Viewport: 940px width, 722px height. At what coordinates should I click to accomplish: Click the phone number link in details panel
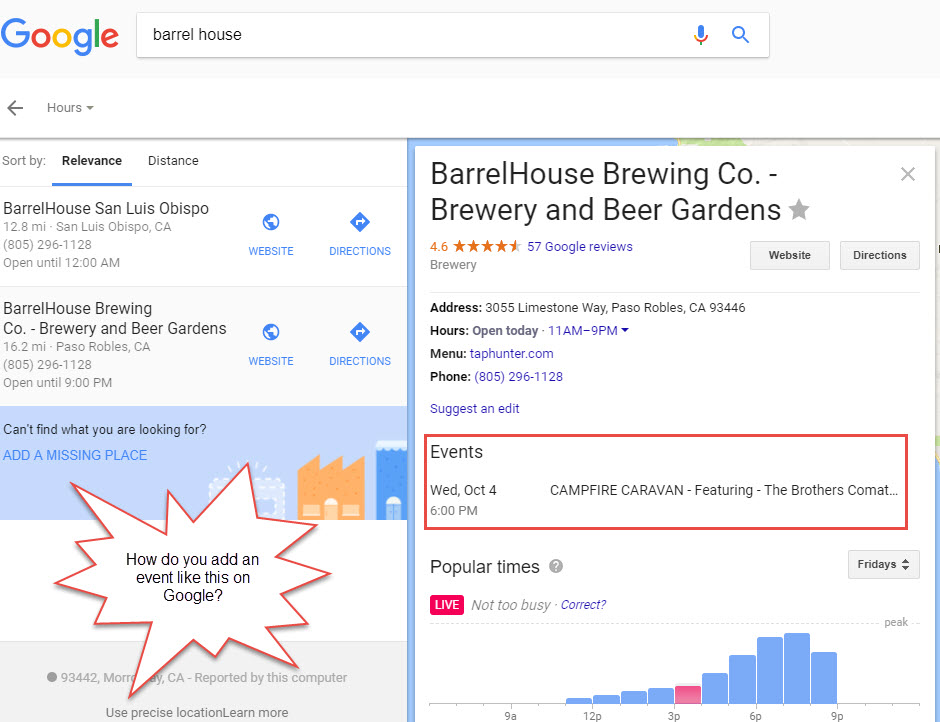click(x=519, y=377)
